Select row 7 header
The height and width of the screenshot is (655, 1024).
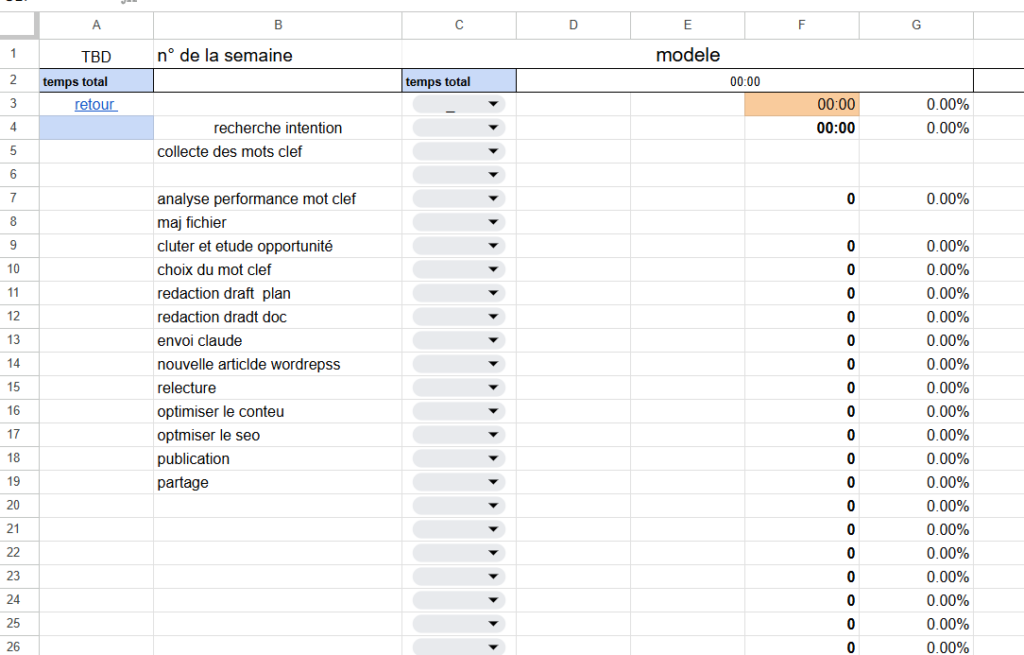pos(13,199)
